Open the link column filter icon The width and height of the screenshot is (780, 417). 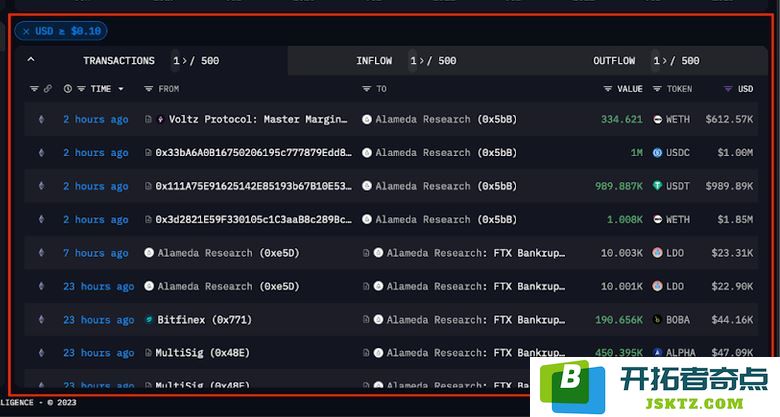(34, 89)
